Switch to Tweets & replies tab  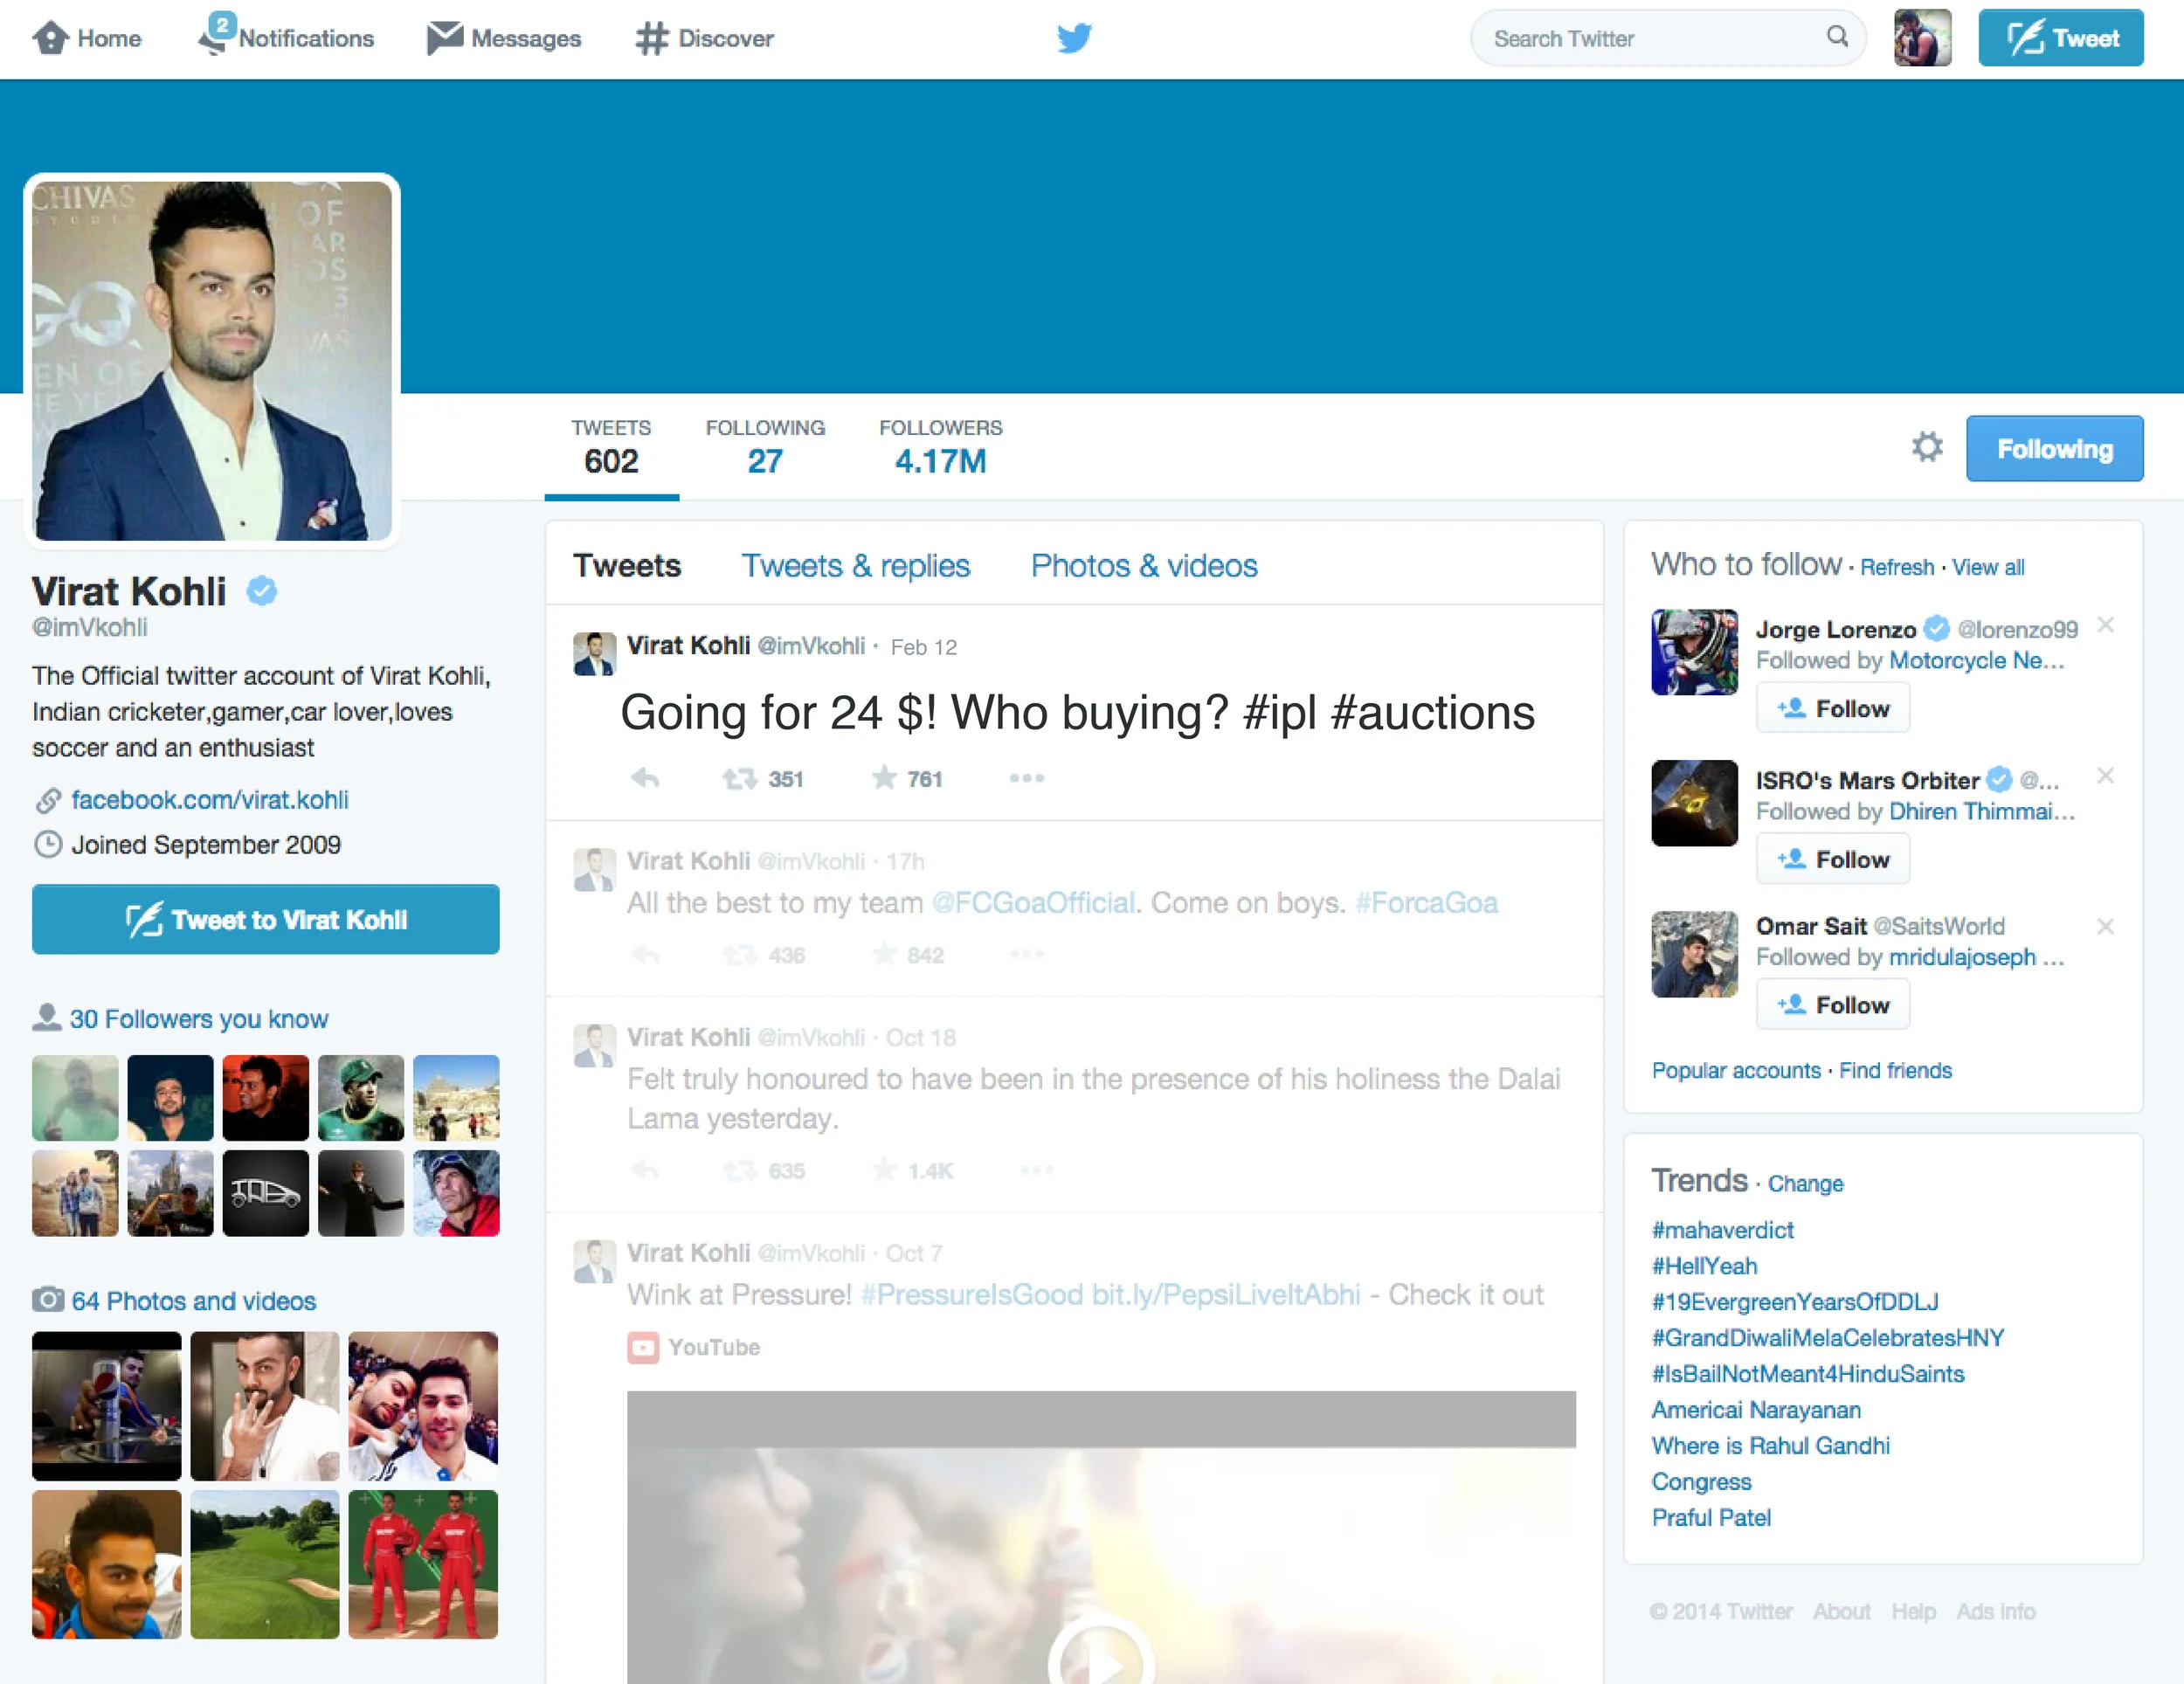(855, 566)
